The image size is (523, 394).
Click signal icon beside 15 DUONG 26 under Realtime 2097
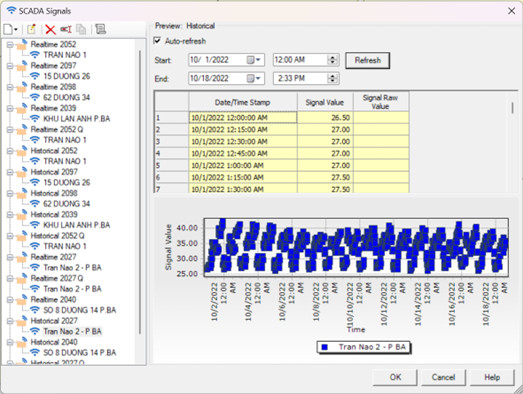[35, 76]
